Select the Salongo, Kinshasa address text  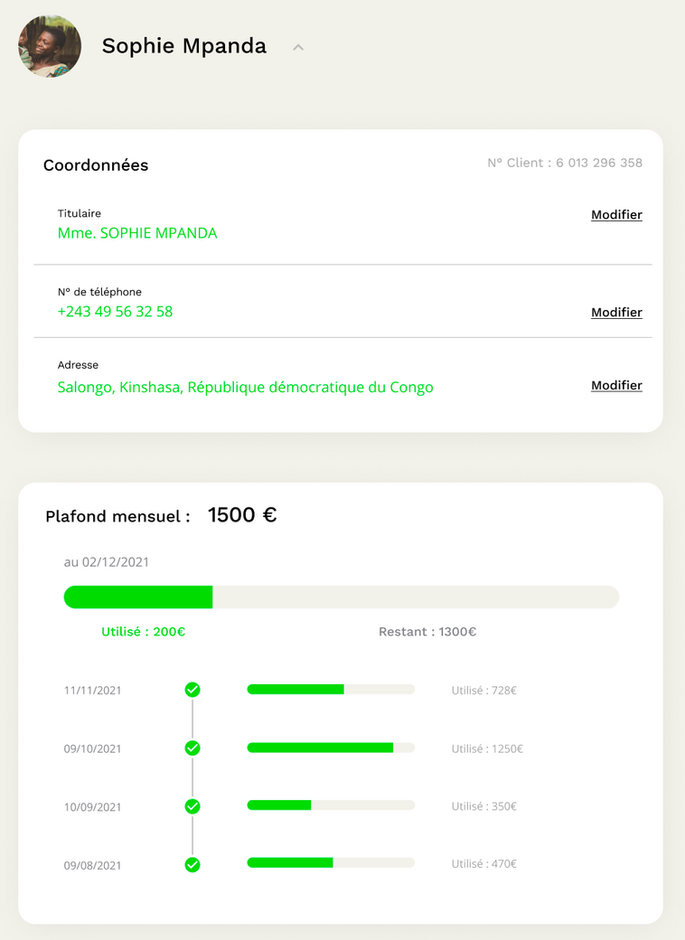245,387
